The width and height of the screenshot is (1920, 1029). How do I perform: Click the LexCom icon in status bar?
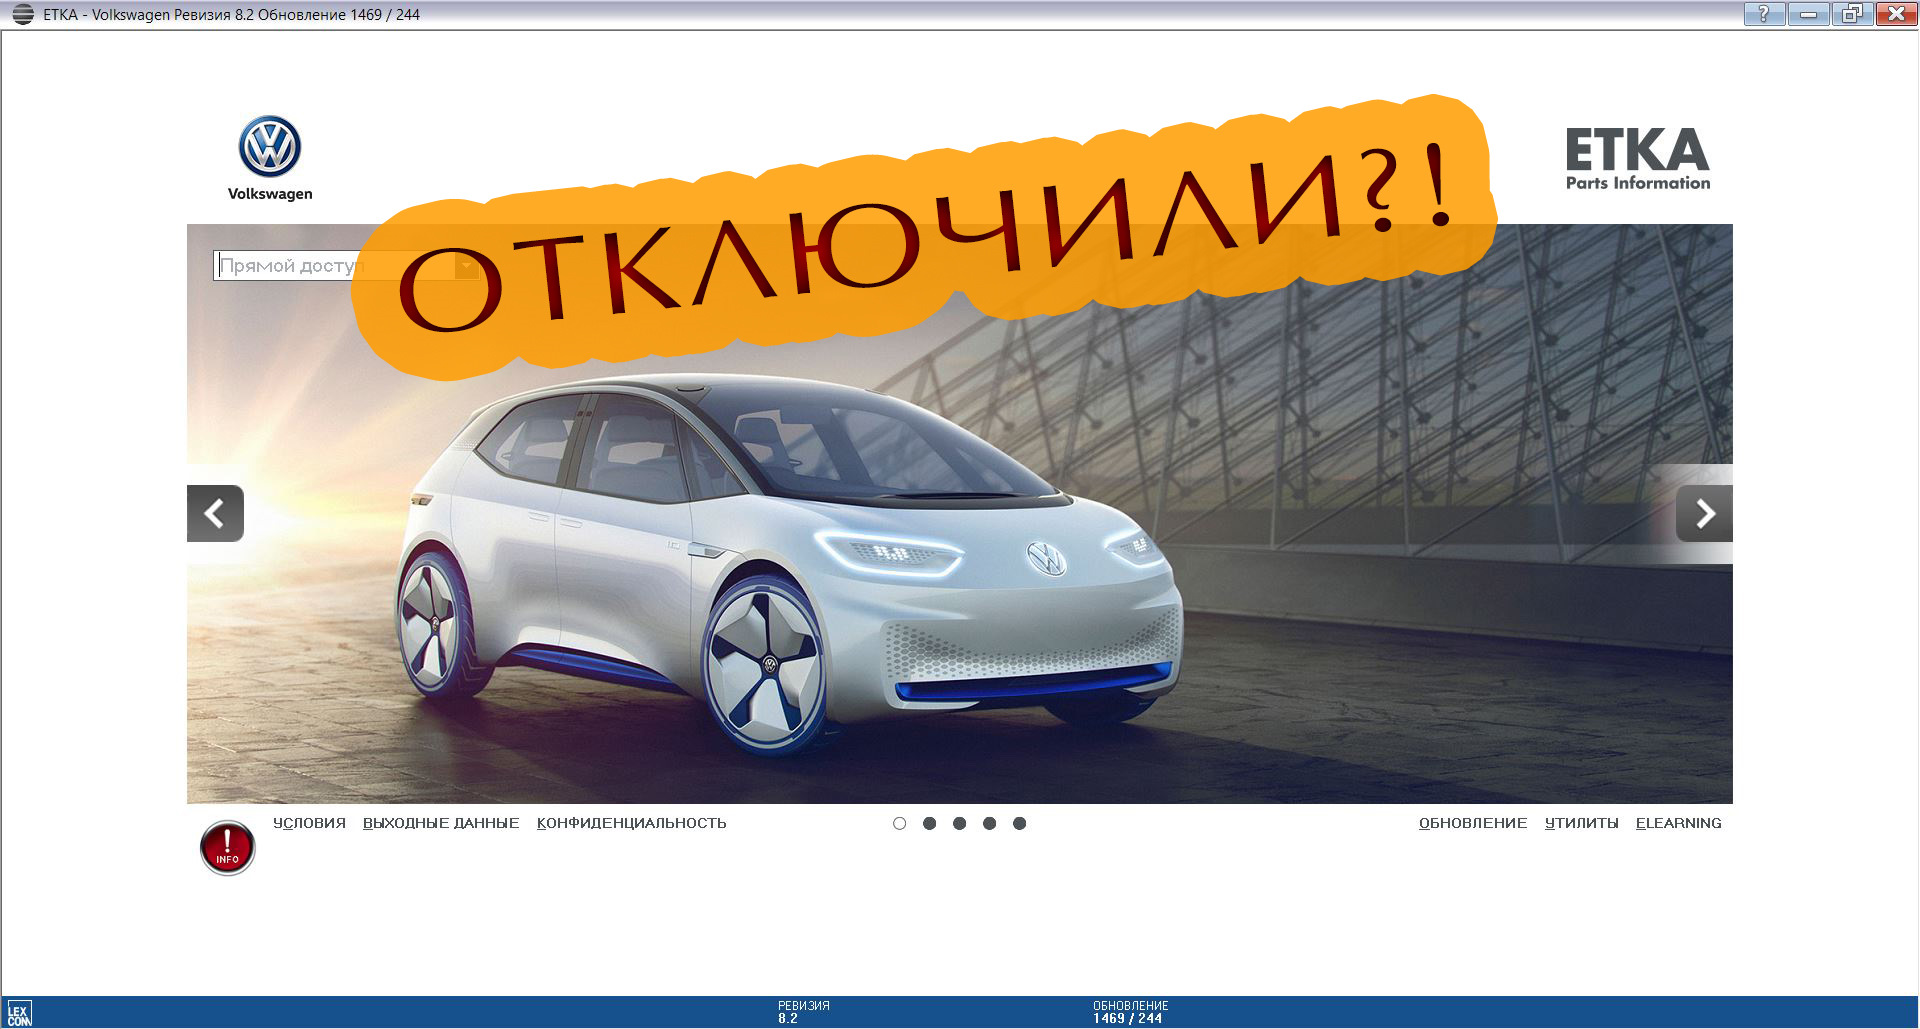pyautogui.click(x=19, y=1013)
